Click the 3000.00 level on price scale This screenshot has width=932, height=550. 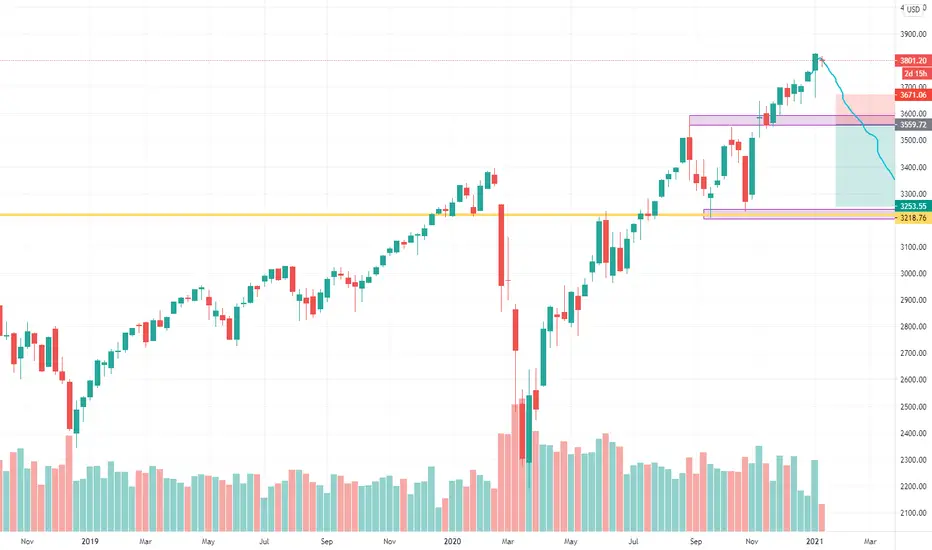[913, 274]
